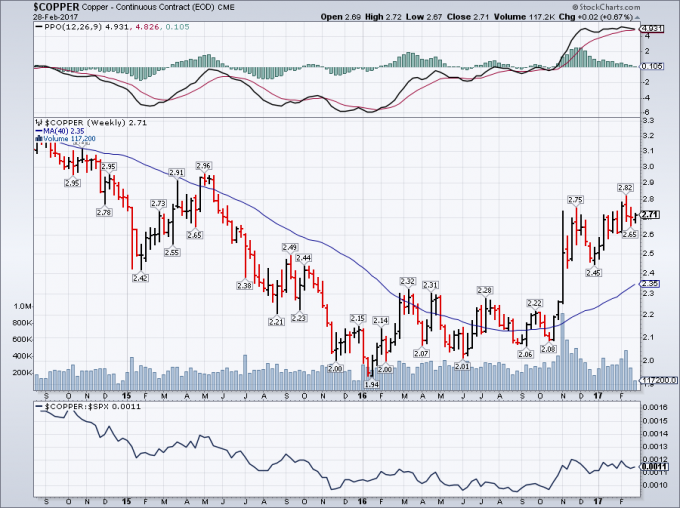Click the 200K volume axis label
Viewport: 680px width, 508px height.
point(23,372)
